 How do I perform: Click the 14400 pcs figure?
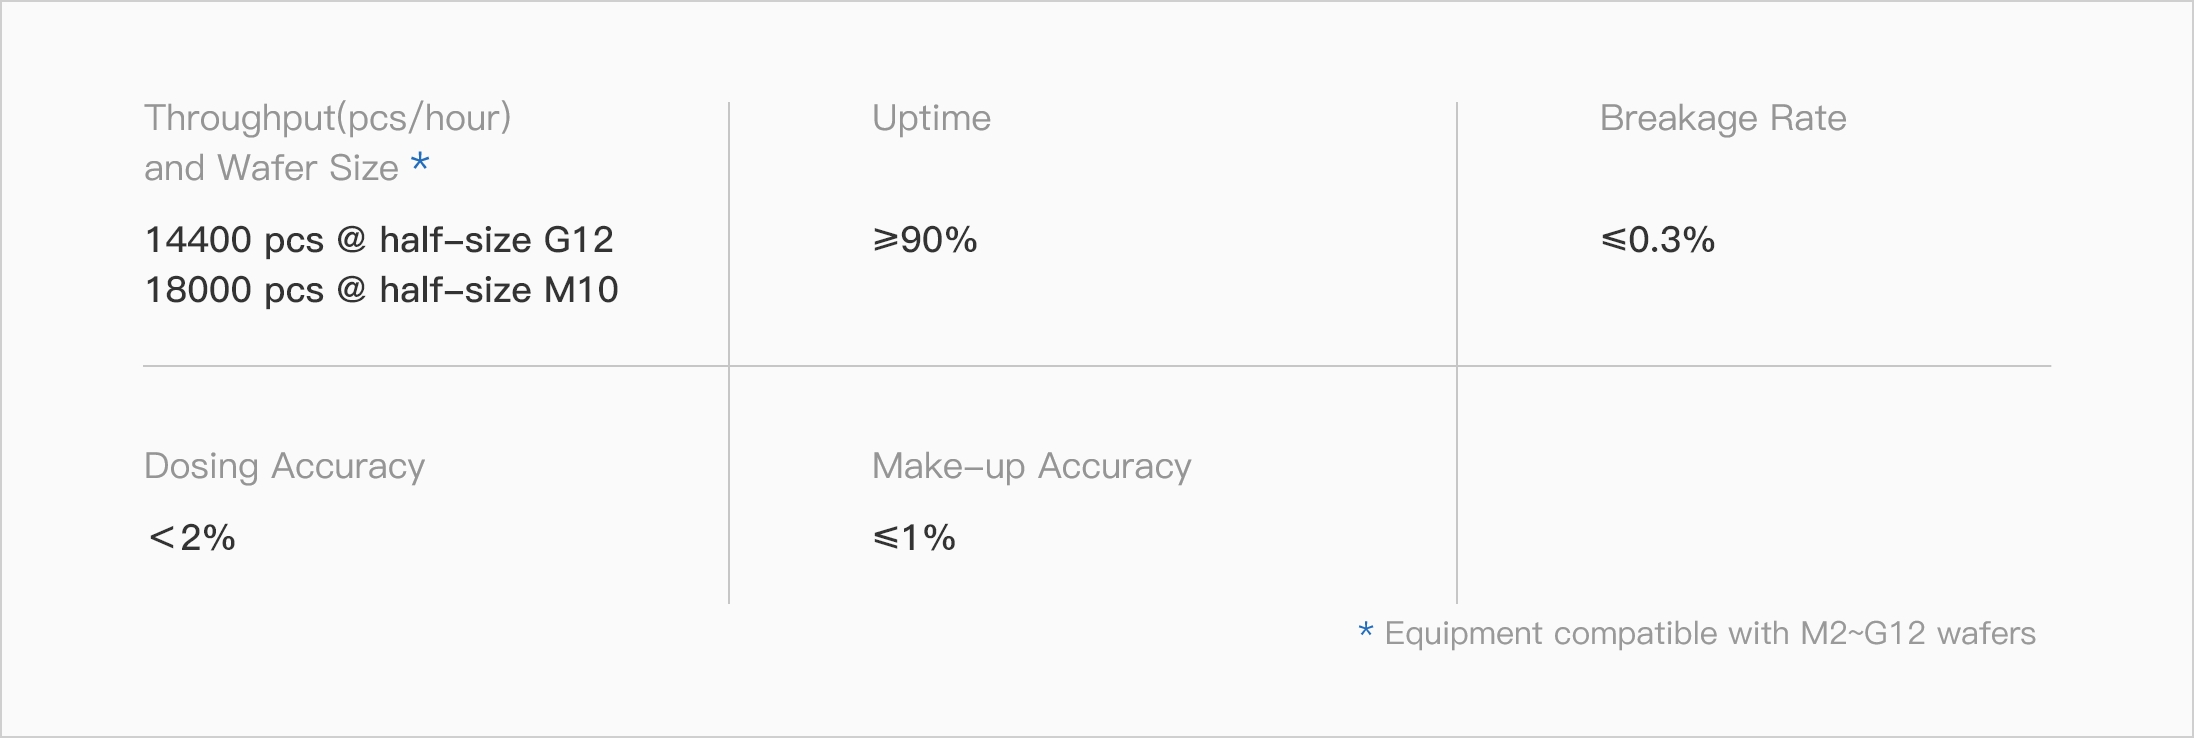pos(234,240)
